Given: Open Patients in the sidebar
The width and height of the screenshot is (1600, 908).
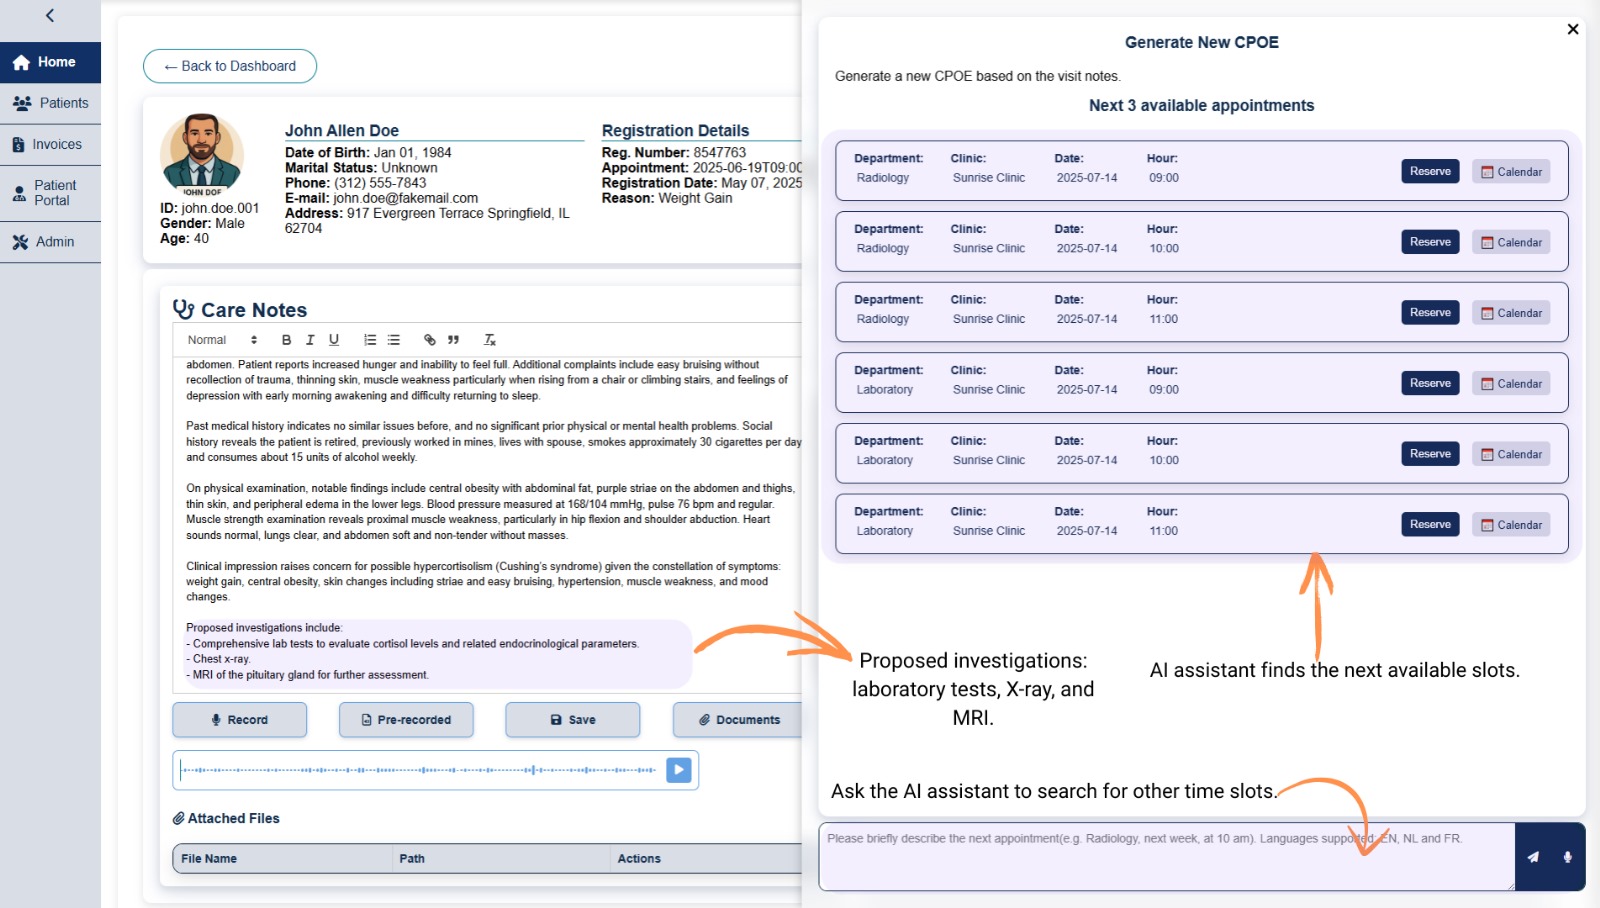Looking at the screenshot, I should [51, 103].
